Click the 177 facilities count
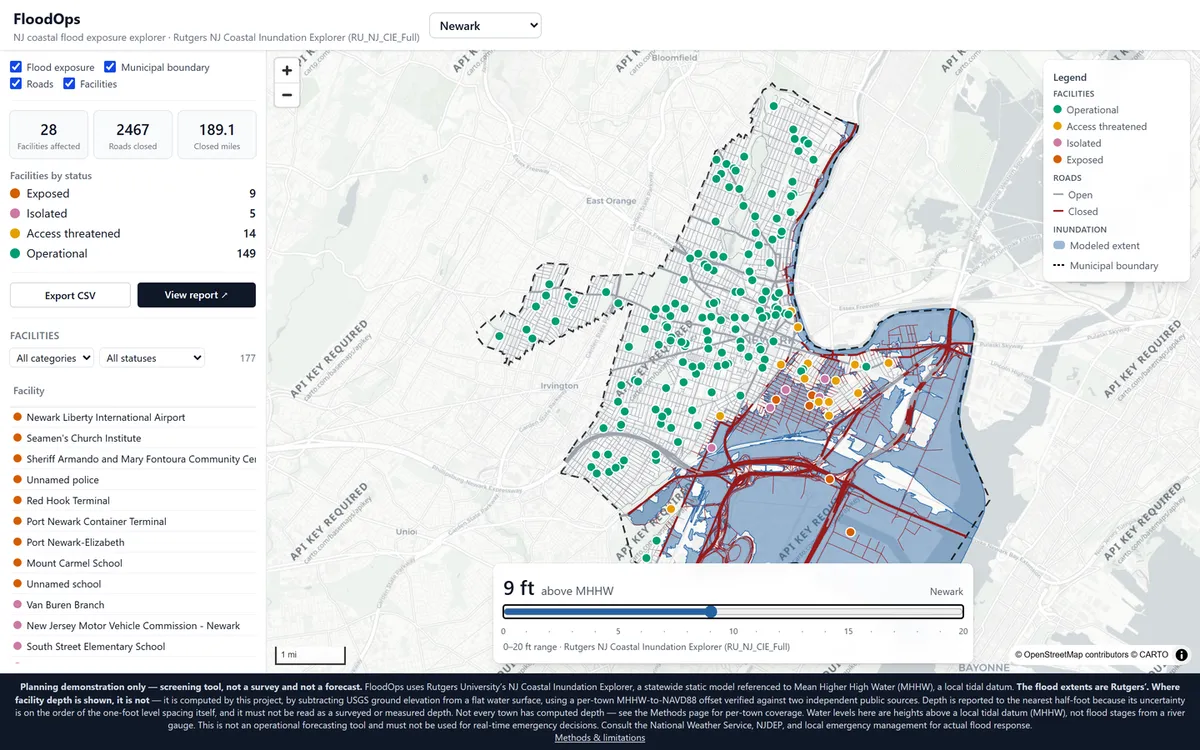The height and width of the screenshot is (750, 1200). tap(248, 358)
